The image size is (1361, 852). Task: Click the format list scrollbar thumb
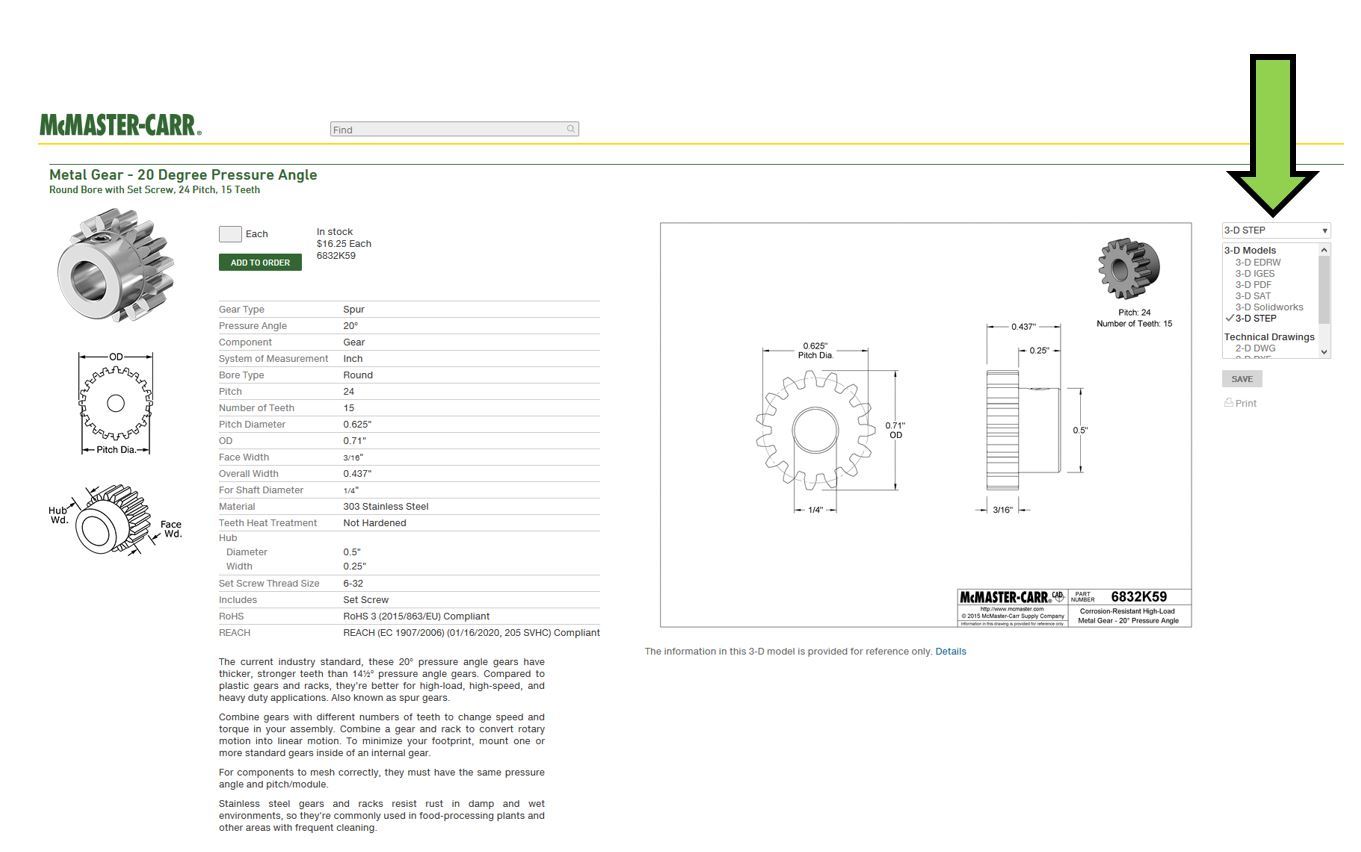coord(1325,289)
